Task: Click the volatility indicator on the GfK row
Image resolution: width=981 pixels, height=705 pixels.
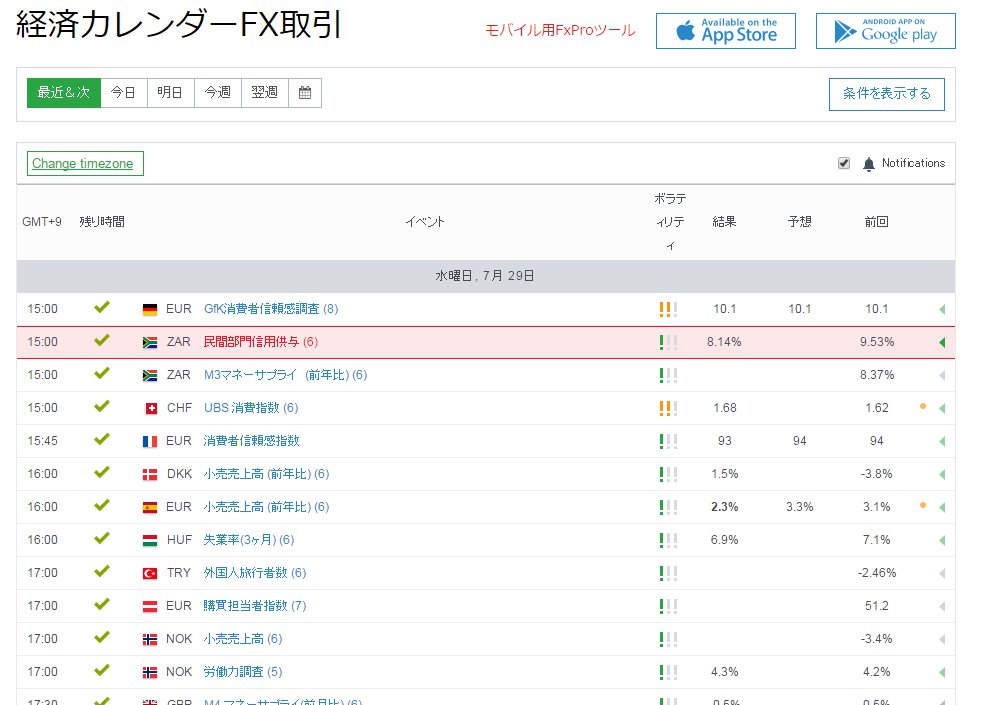Action: pos(668,307)
